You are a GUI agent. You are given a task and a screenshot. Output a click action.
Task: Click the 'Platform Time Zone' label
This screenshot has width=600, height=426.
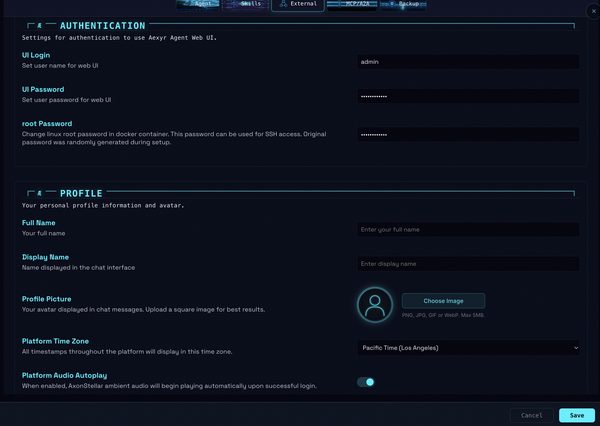click(x=55, y=341)
